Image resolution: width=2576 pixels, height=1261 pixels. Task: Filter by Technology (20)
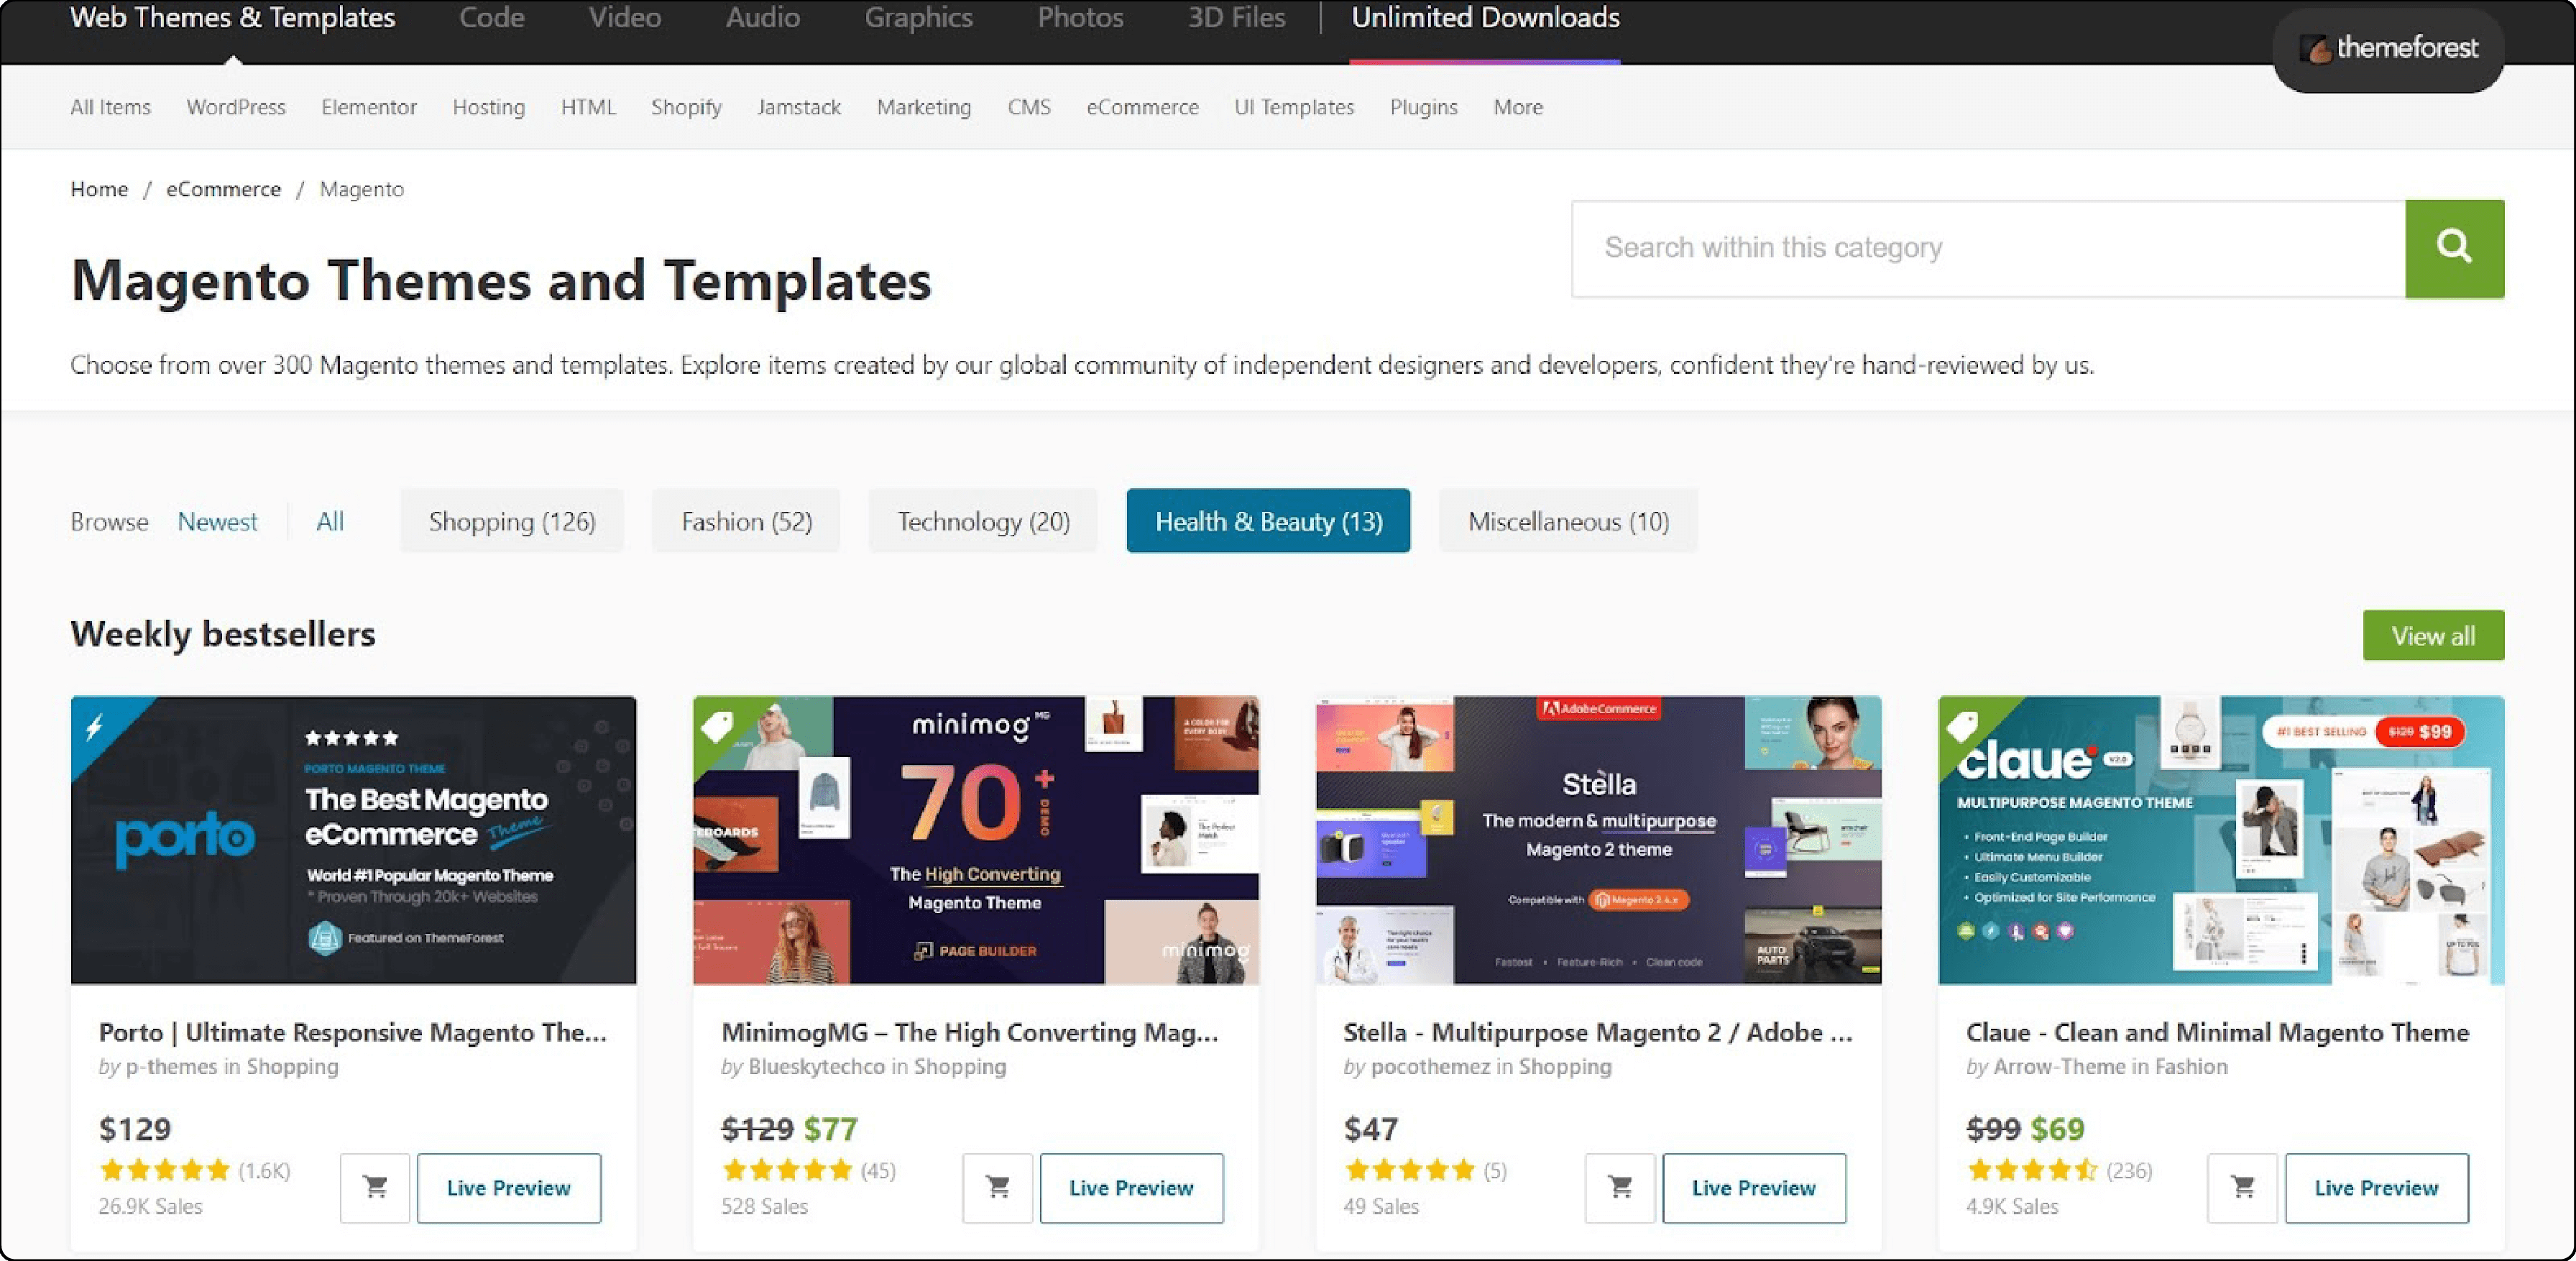[x=983, y=520]
